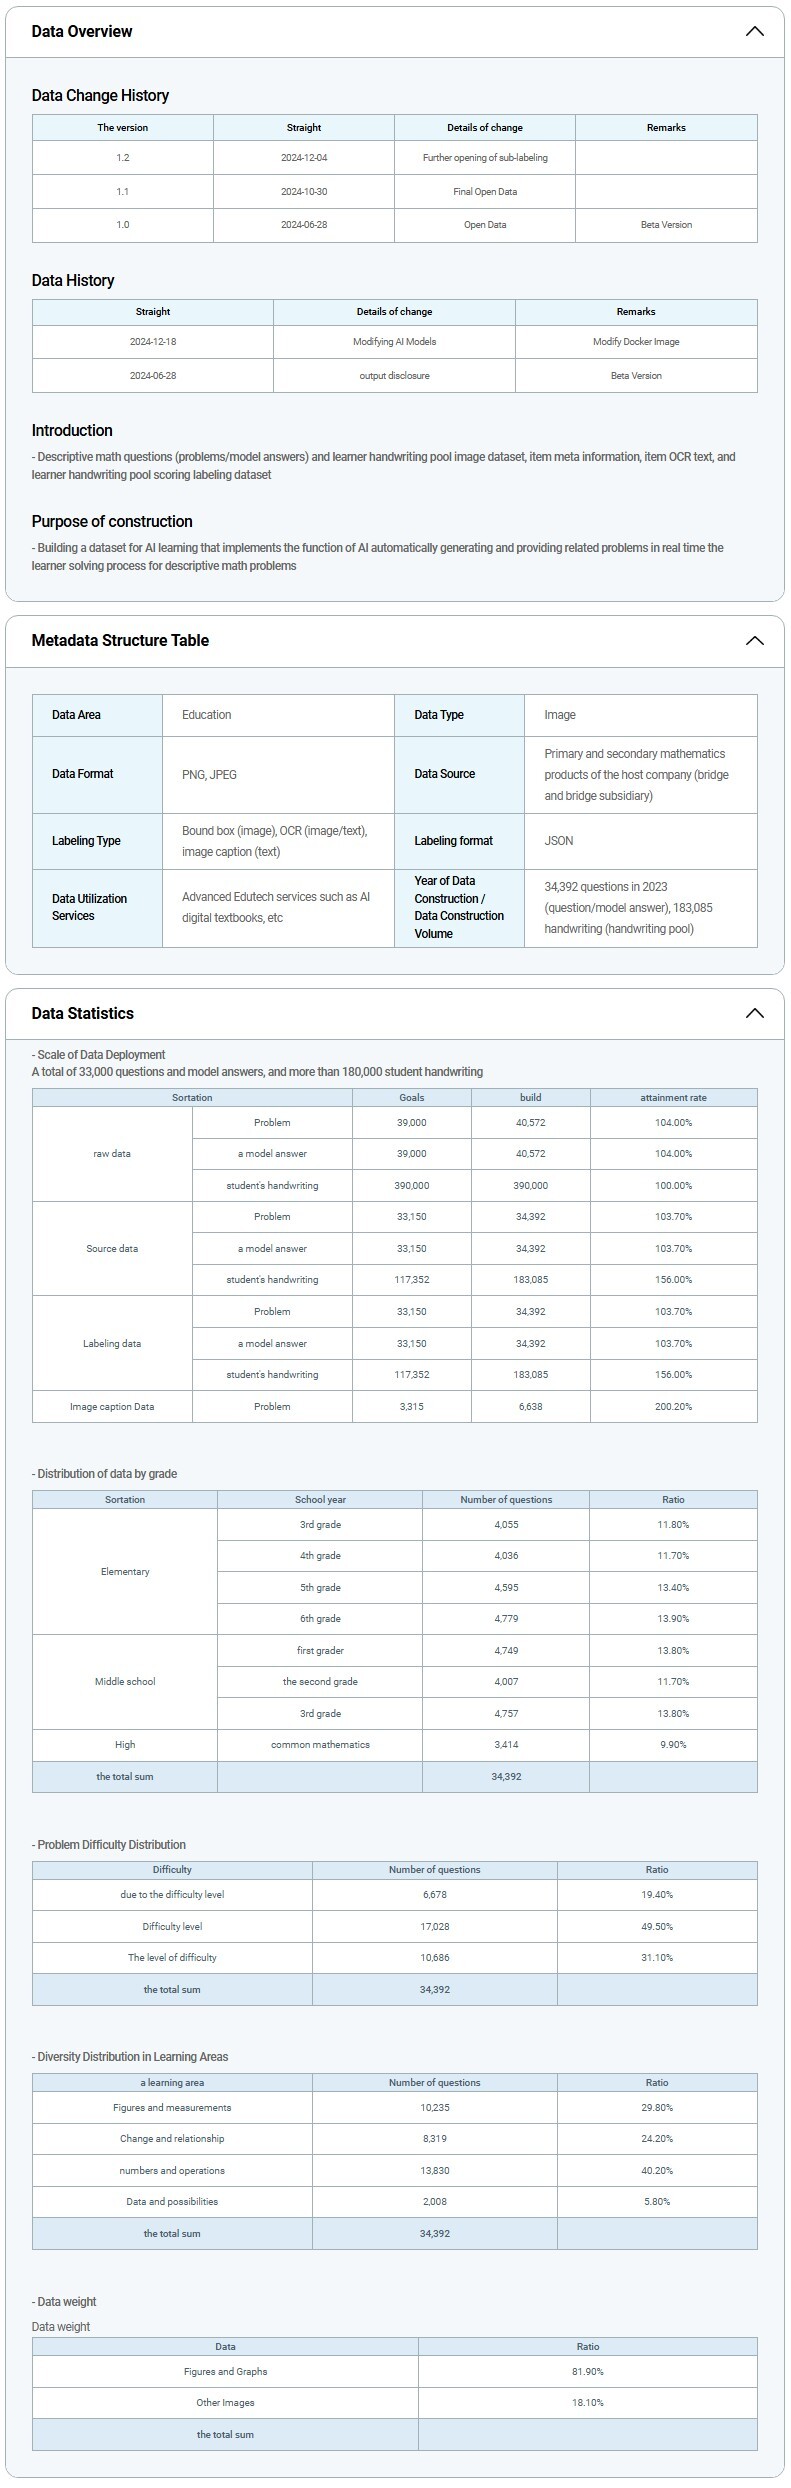791x2488 pixels.
Task: Click the 'common mathematics' school year cell
Action: [320, 1745]
